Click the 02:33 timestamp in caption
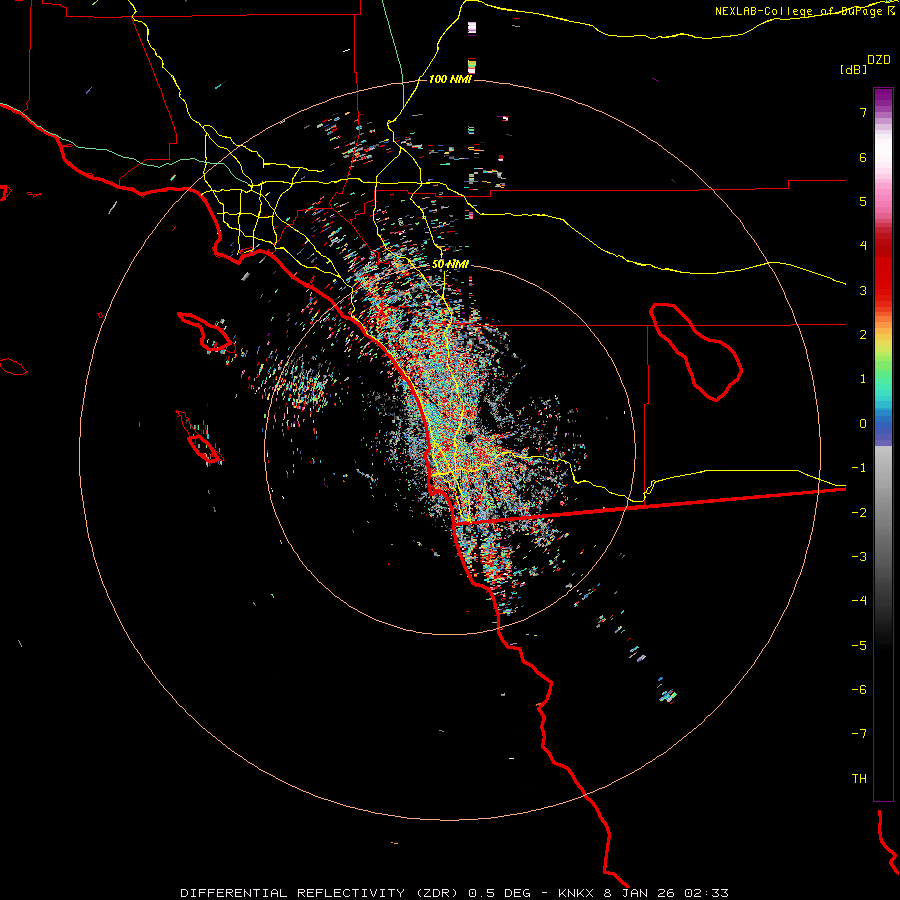 click(x=709, y=893)
